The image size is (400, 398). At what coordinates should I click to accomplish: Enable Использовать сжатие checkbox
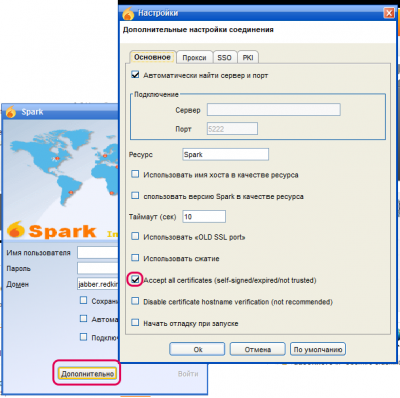135,258
